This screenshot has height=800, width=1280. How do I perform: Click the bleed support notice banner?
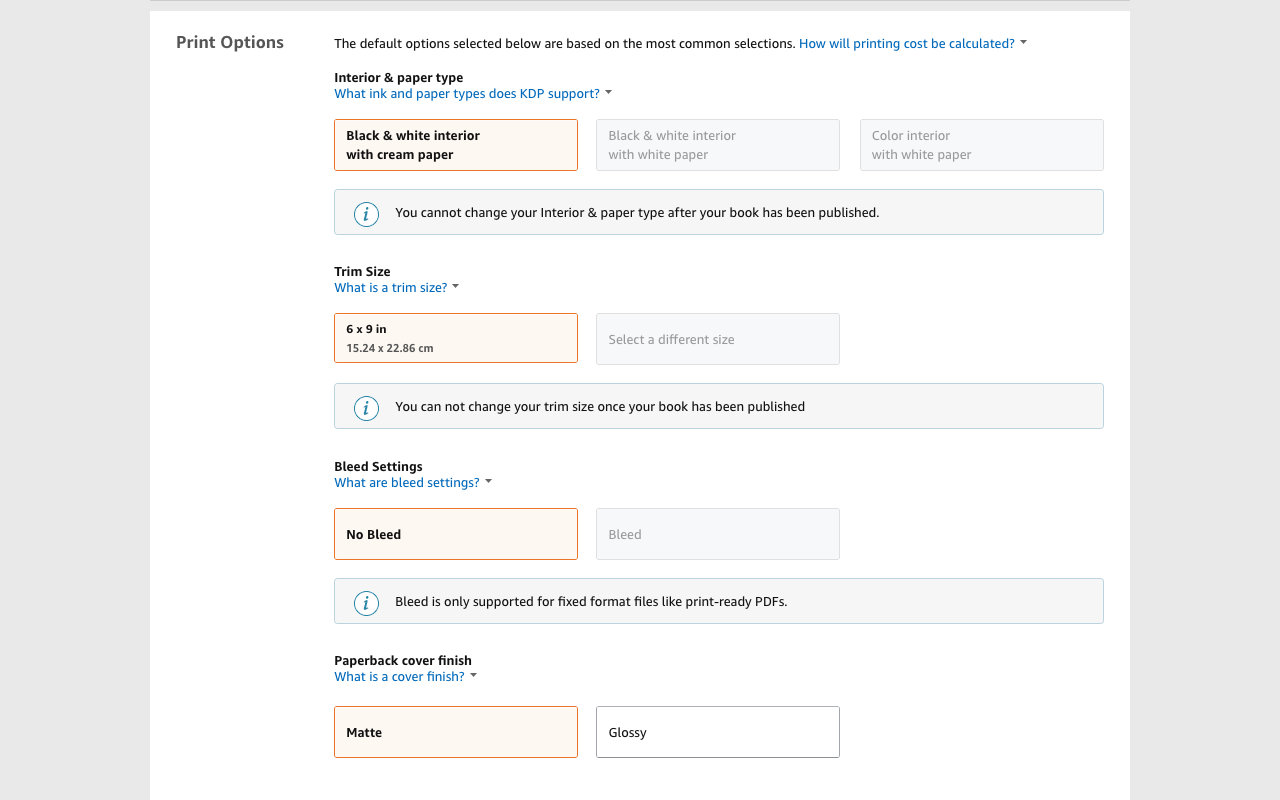[718, 600]
